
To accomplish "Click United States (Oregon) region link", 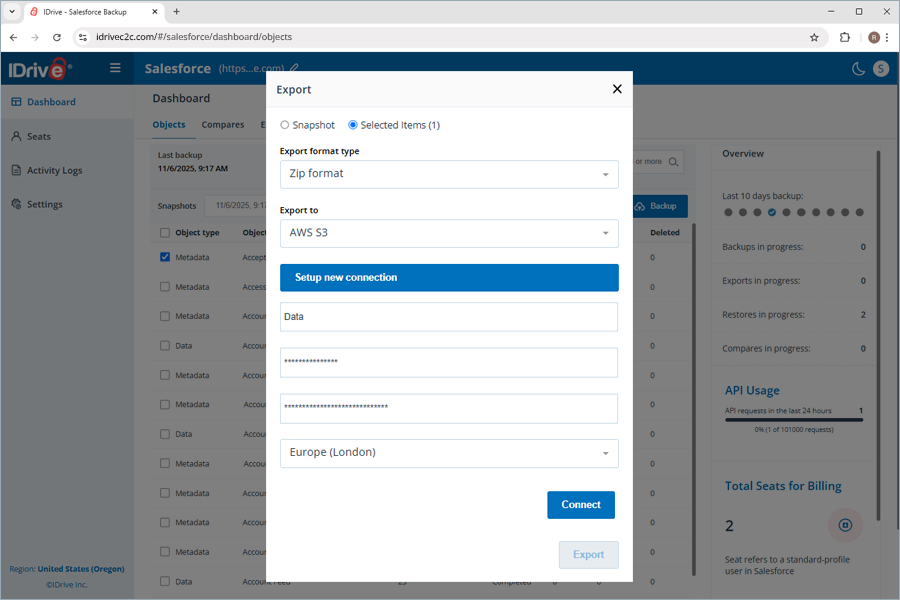I will [81, 569].
